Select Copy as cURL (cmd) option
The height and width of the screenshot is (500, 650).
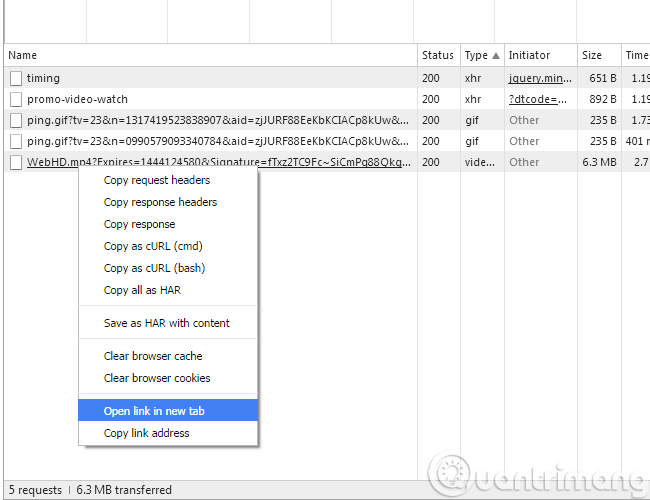[x=153, y=246]
